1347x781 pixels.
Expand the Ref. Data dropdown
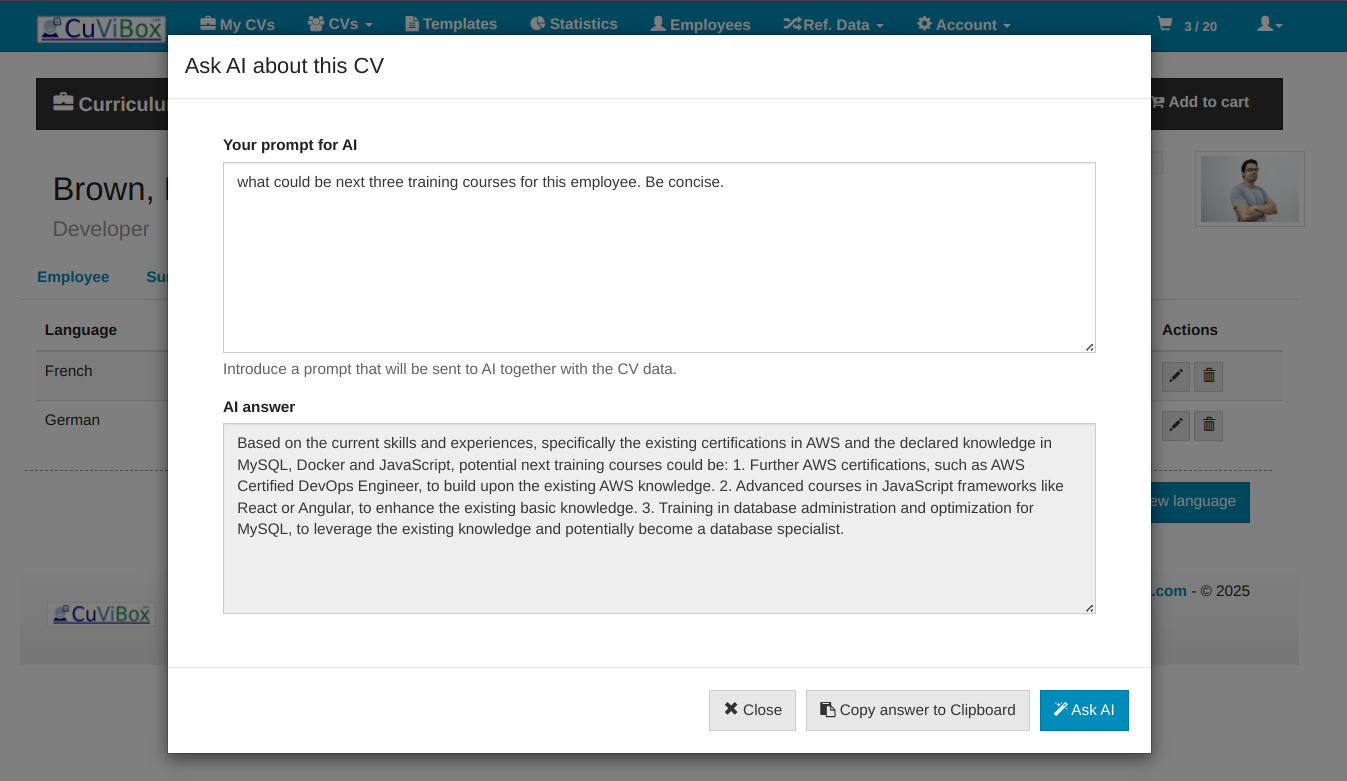click(833, 25)
